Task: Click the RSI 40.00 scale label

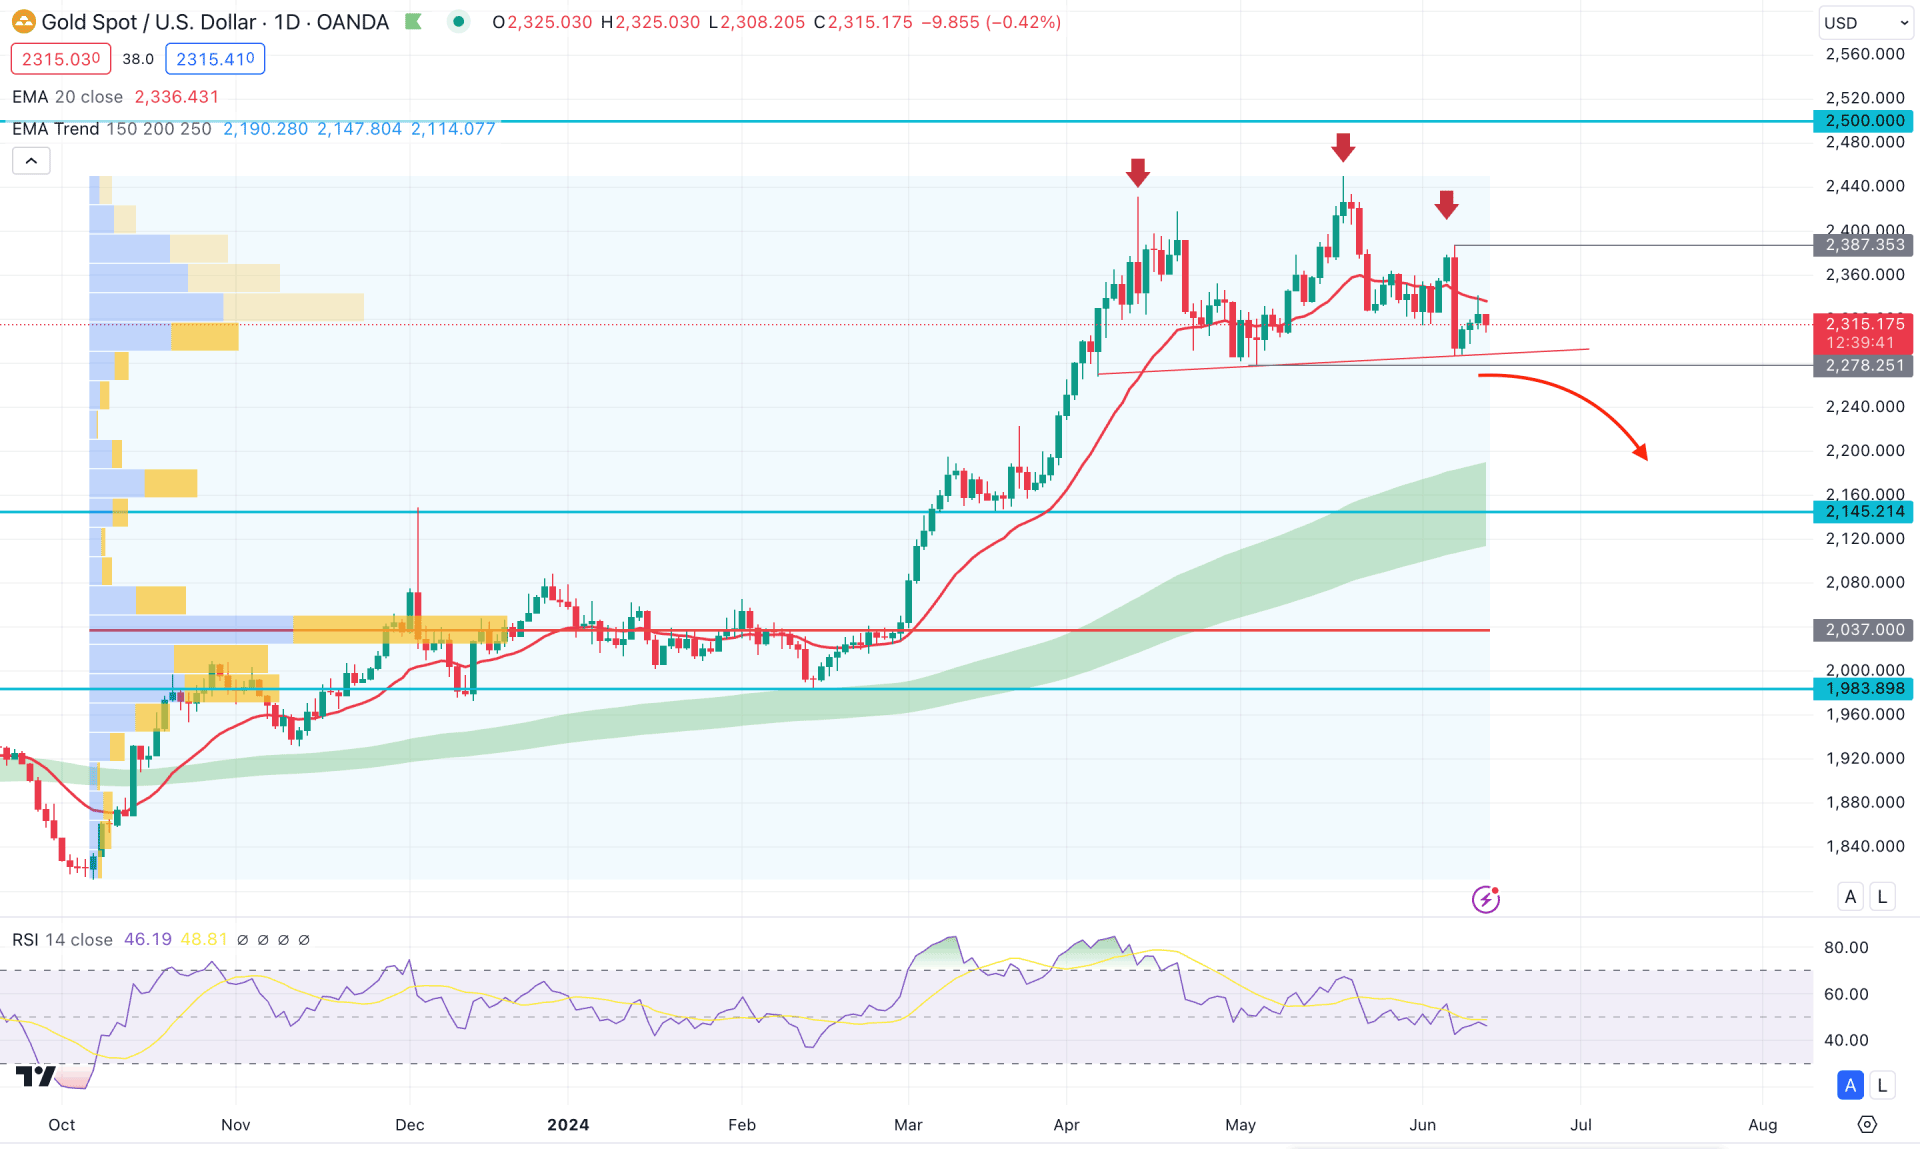Action: [1846, 1041]
